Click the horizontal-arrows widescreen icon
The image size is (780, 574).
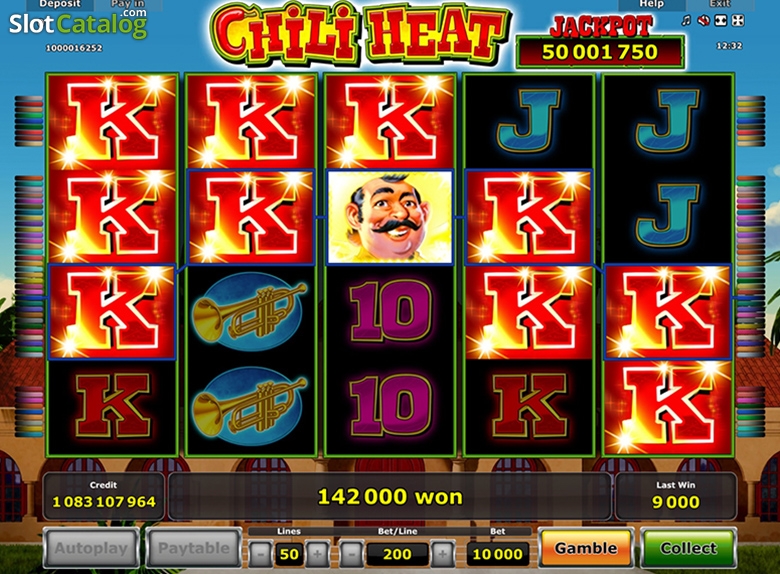(x=721, y=20)
